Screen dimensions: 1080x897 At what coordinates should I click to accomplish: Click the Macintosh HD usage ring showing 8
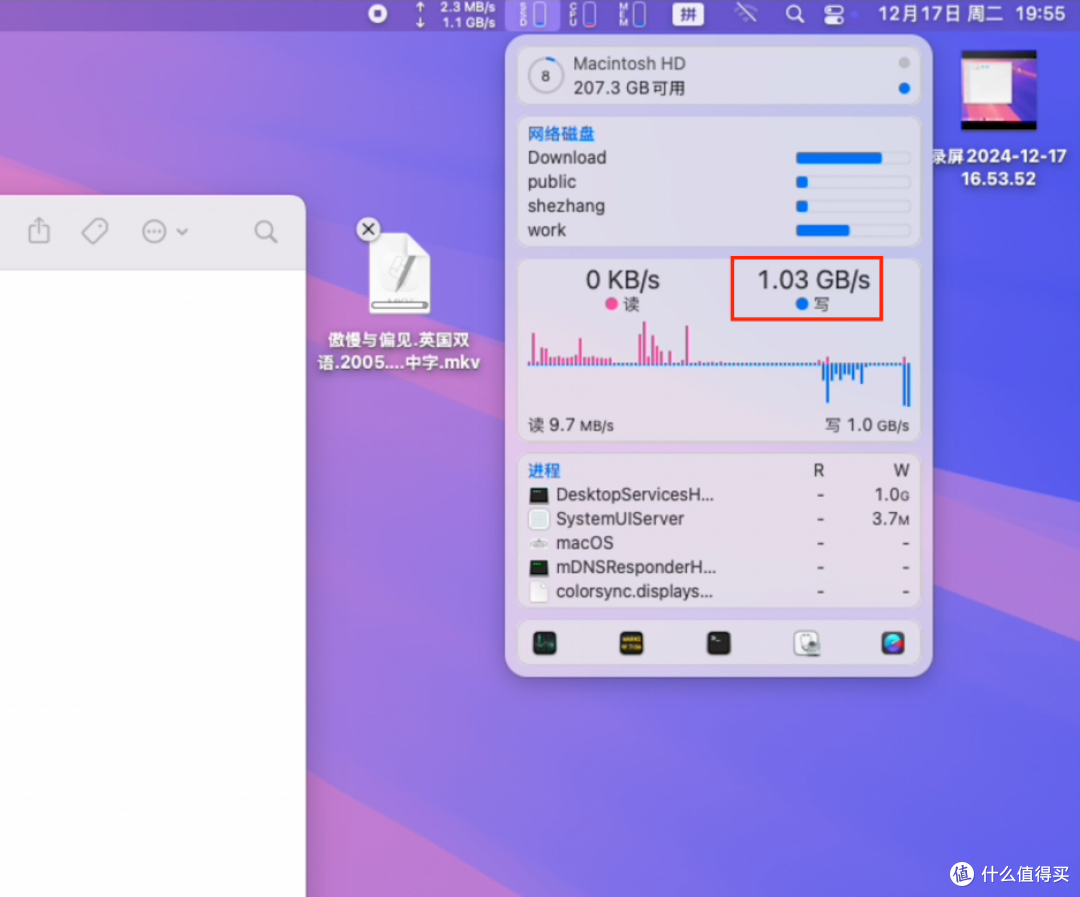click(546, 76)
